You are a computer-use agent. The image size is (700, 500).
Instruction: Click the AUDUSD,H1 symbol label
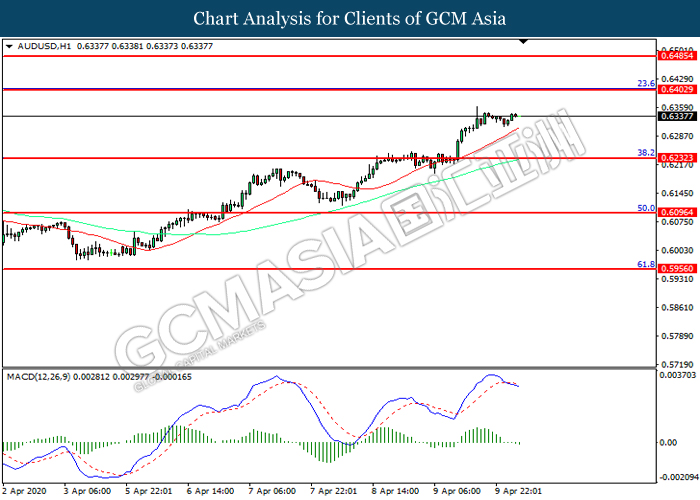(44, 46)
